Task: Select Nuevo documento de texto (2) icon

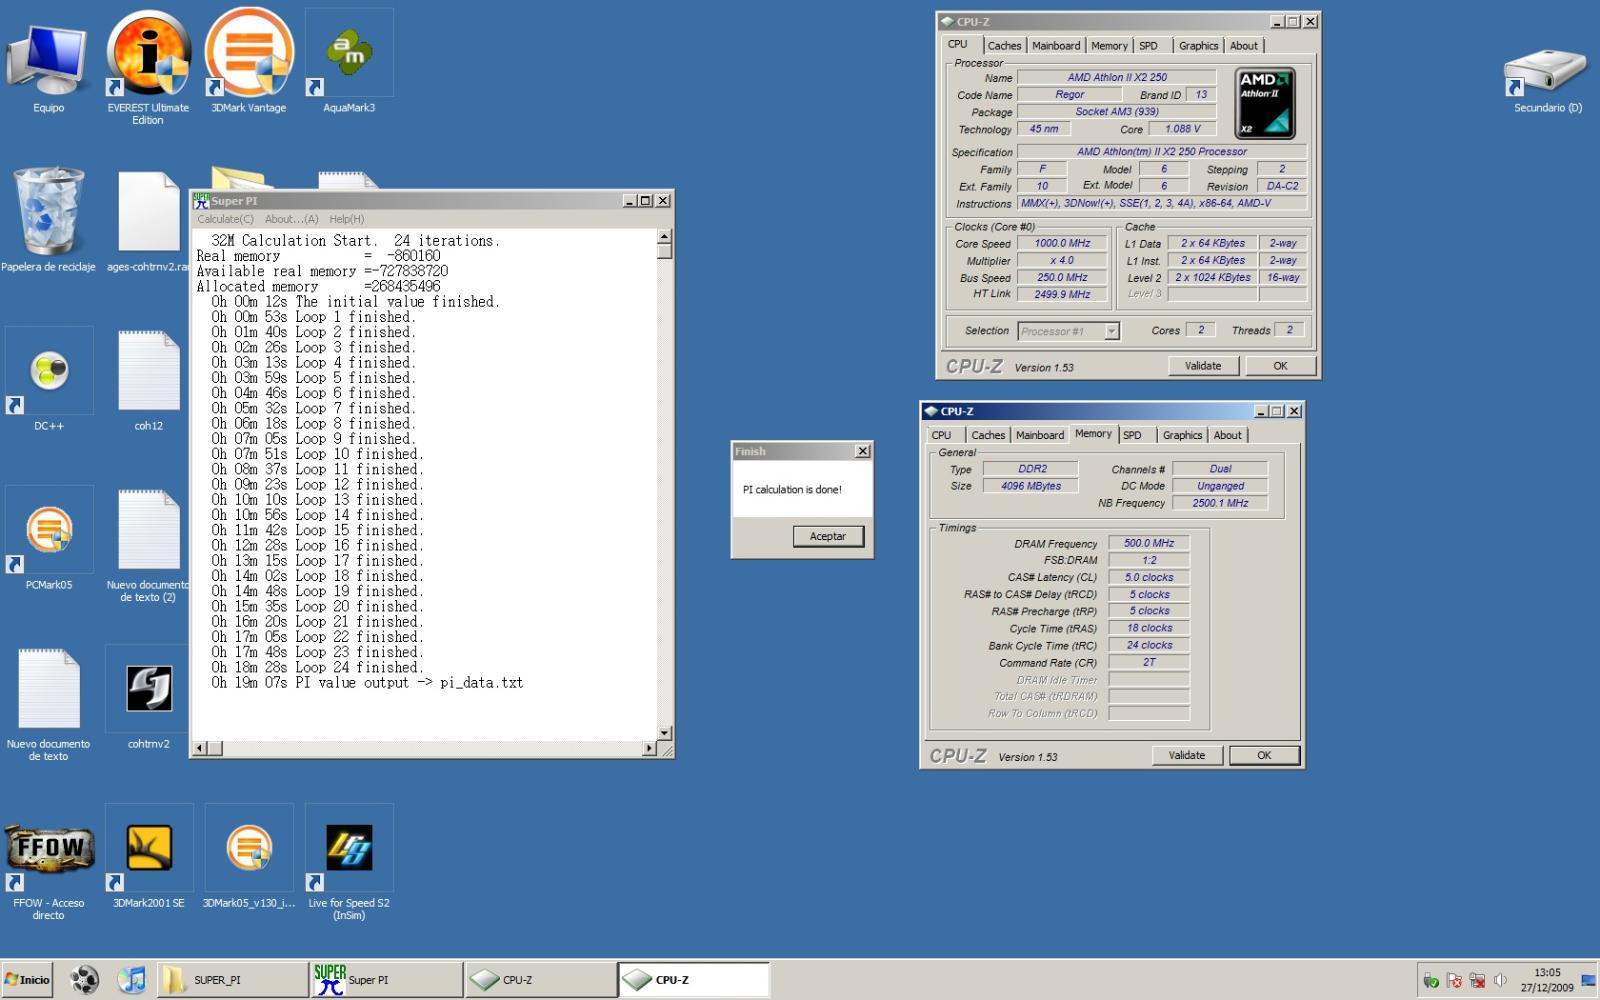Action: coord(148,545)
